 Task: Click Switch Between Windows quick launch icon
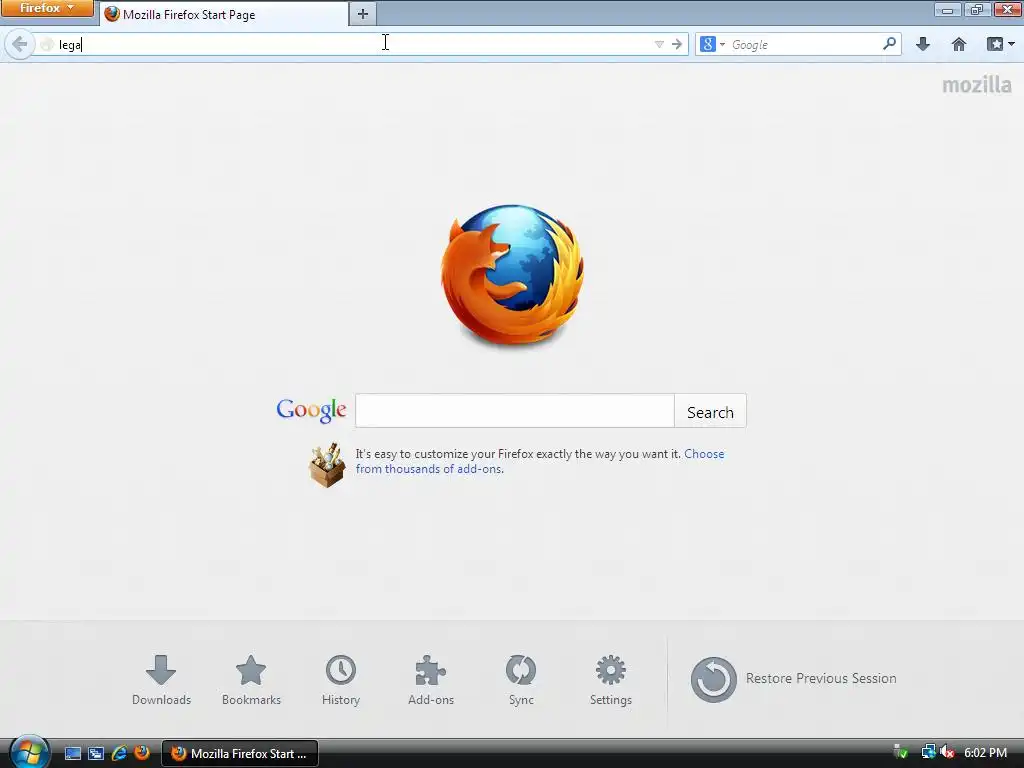click(x=96, y=754)
